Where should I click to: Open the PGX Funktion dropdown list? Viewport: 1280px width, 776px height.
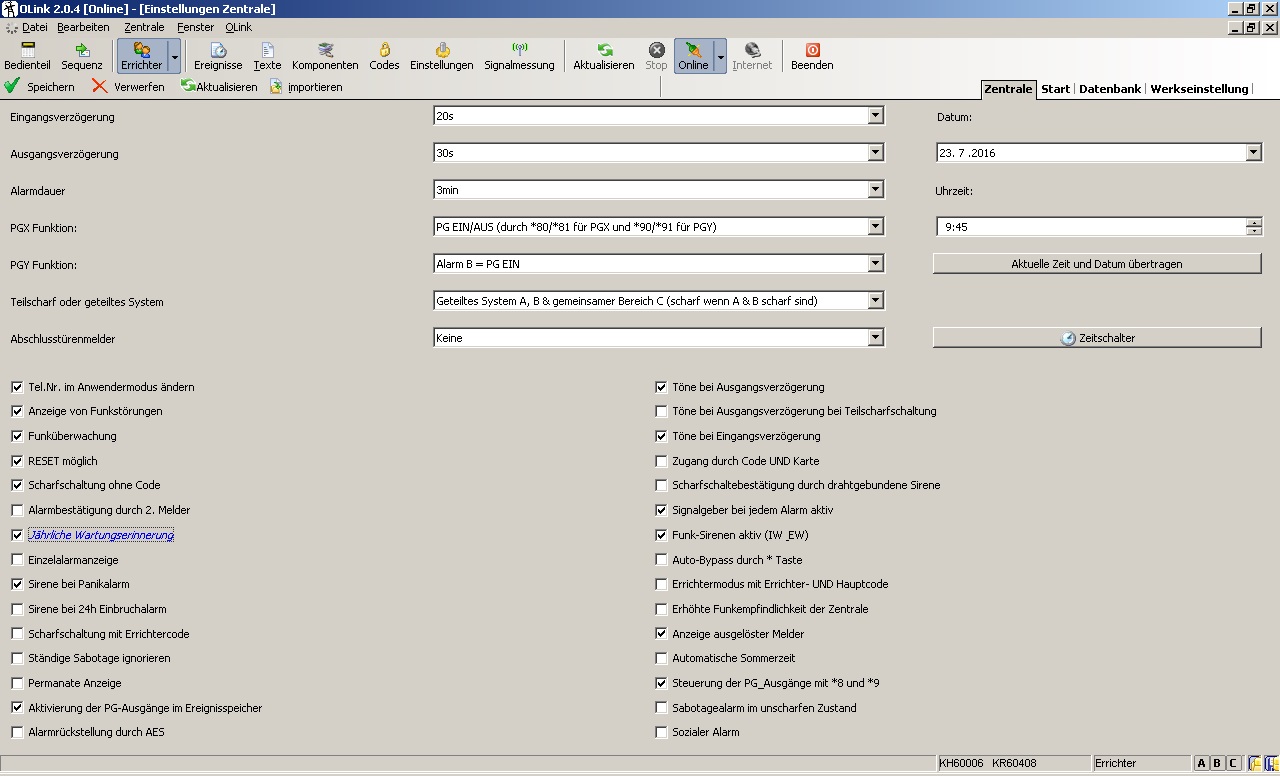pyautogui.click(x=876, y=227)
